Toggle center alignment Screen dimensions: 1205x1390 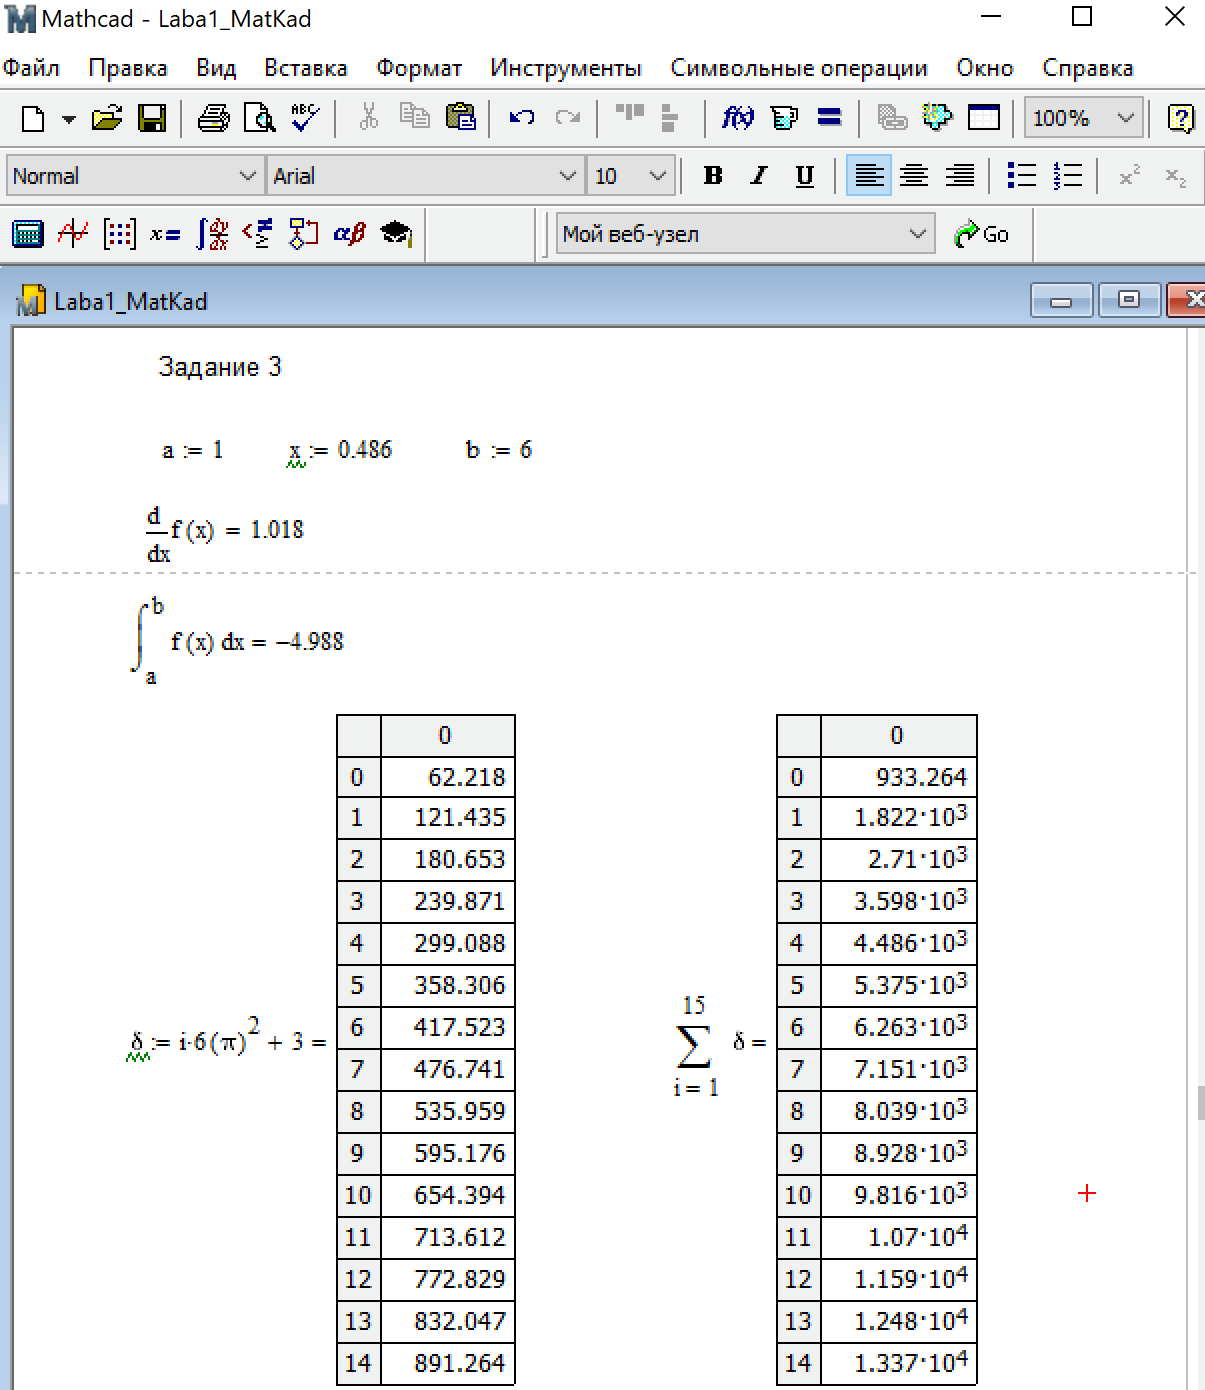pos(914,176)
